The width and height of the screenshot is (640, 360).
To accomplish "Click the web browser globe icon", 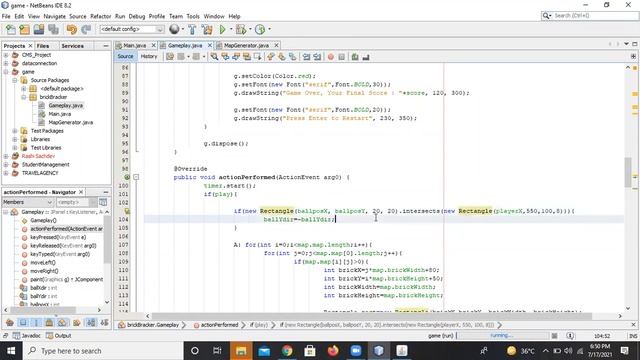I will pyautogui.click(x=174, y=29).
